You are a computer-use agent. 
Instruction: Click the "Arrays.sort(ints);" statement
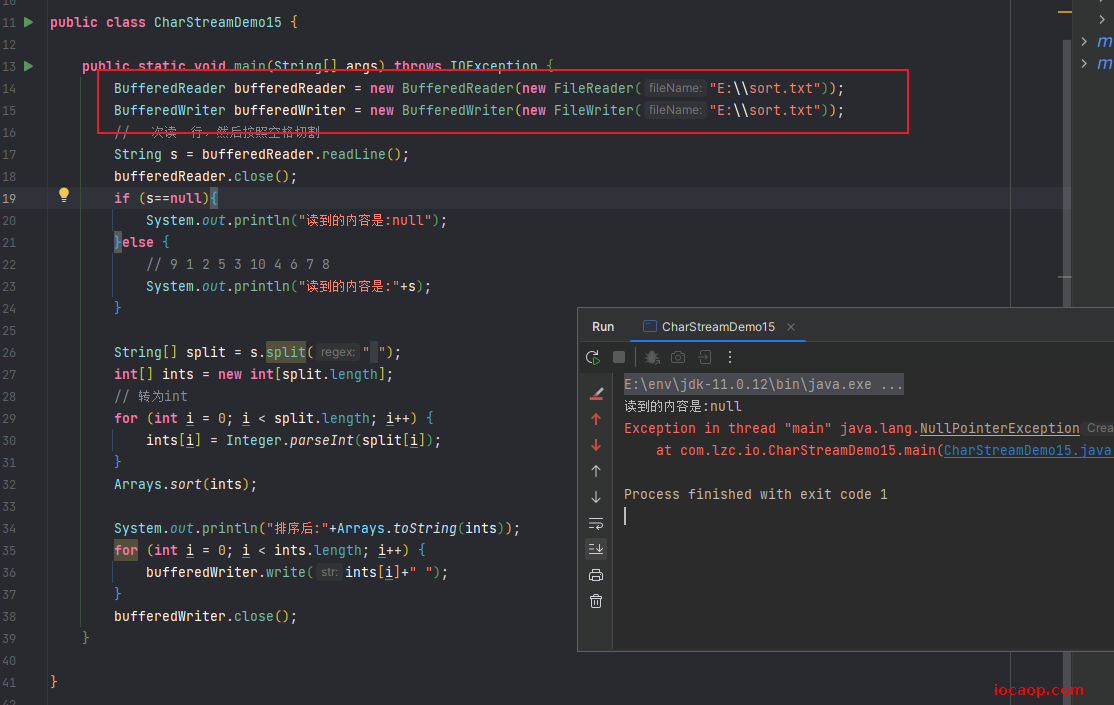pos(185,485)
